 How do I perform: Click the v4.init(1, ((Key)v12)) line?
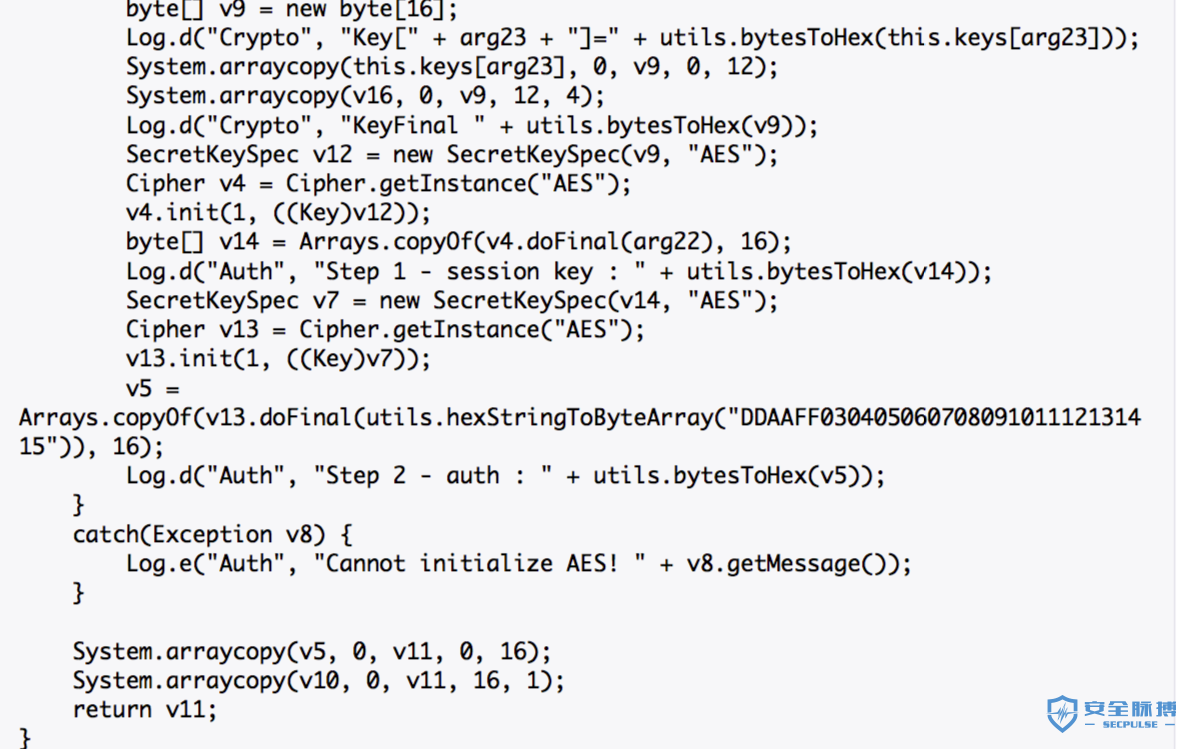click(x=278, y=213)
